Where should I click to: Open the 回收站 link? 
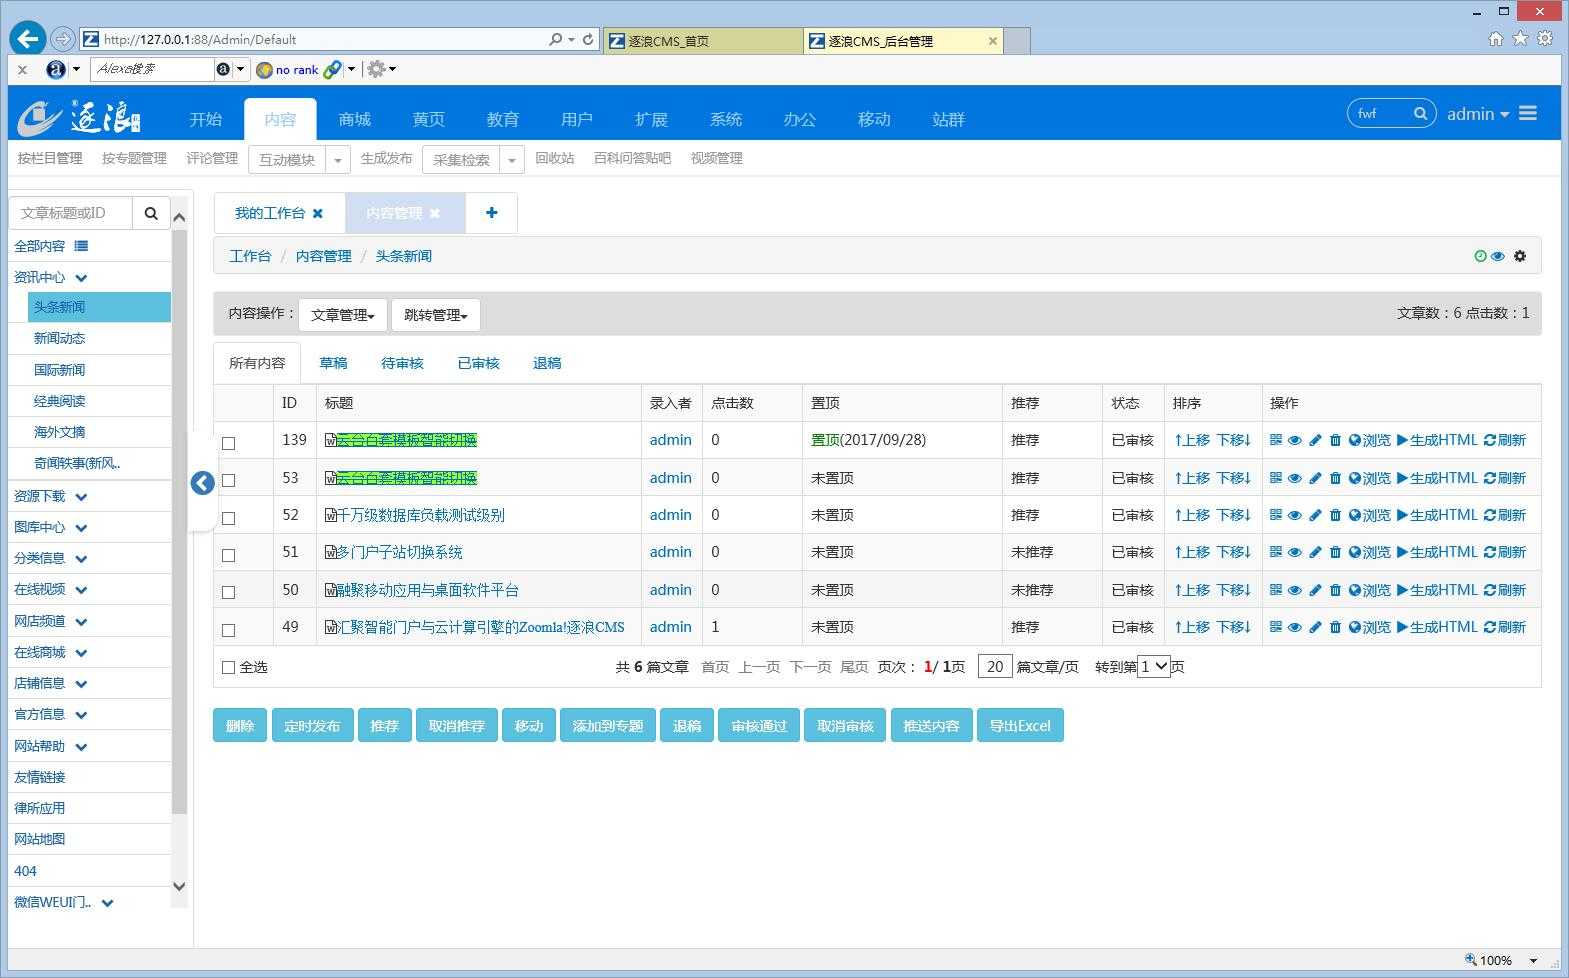(554, 158)
